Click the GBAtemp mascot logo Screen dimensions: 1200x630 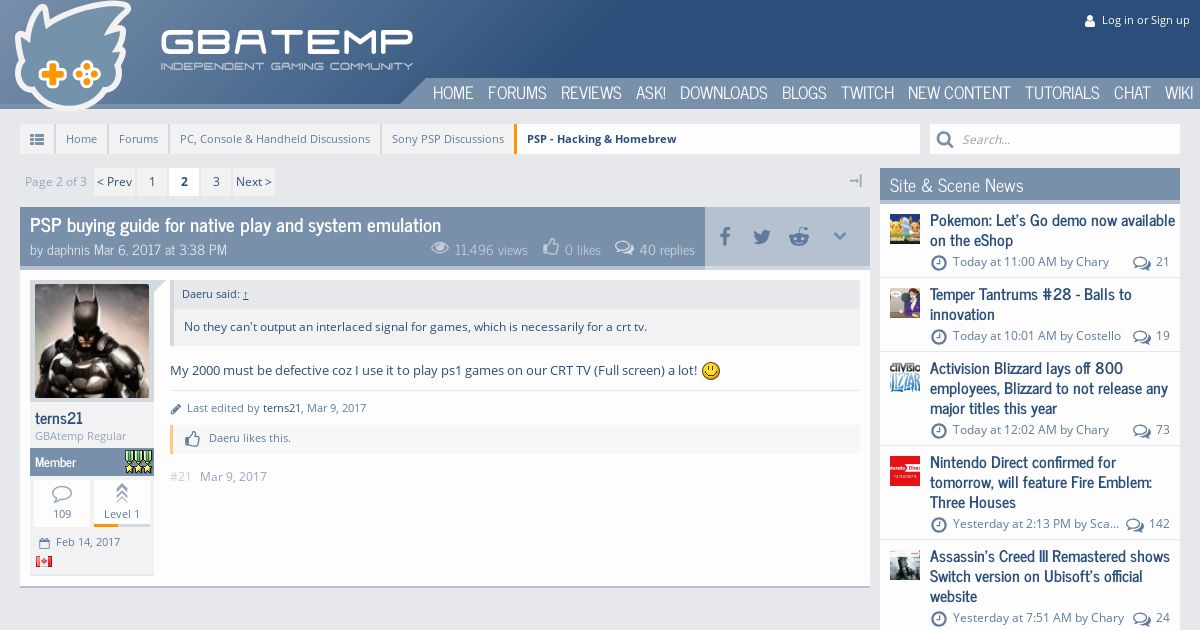pos(72,55)
